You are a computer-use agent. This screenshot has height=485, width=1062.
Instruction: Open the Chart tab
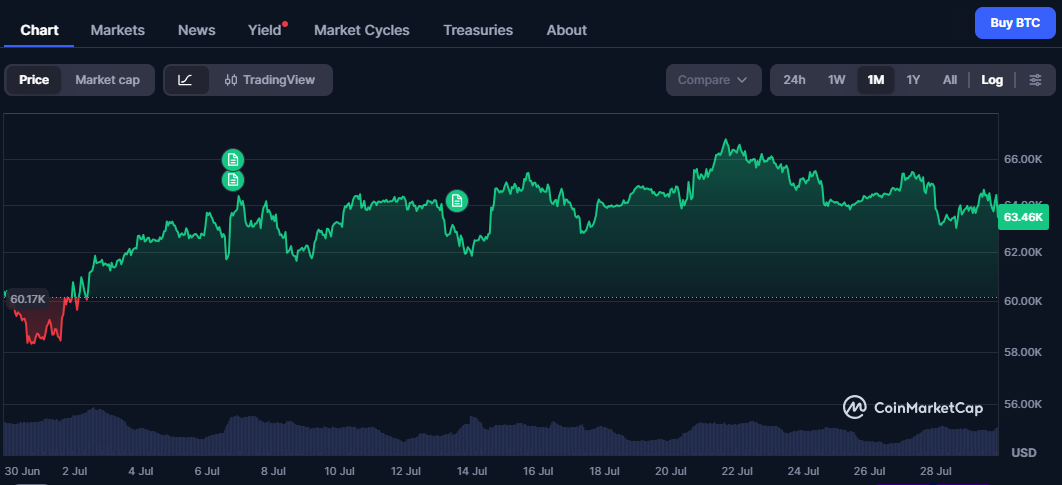click(39, 30)
